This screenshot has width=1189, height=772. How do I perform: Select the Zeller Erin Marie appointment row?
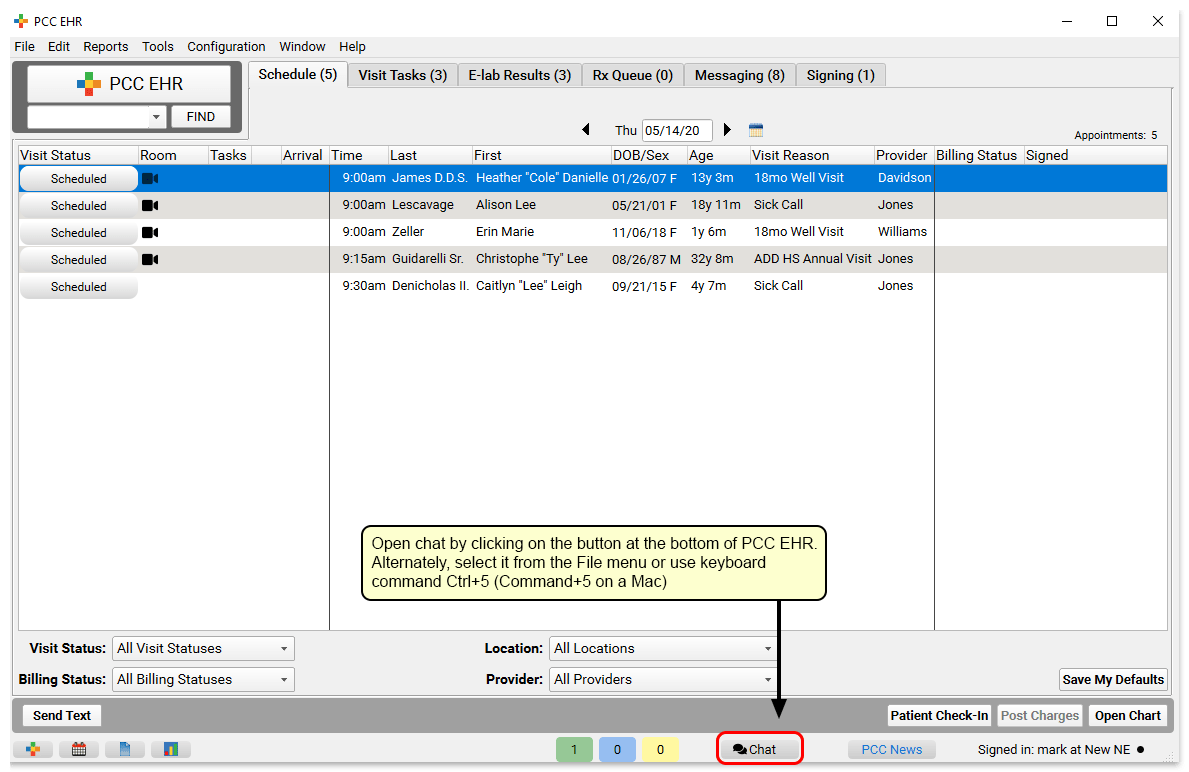click(x=593, y=232)
